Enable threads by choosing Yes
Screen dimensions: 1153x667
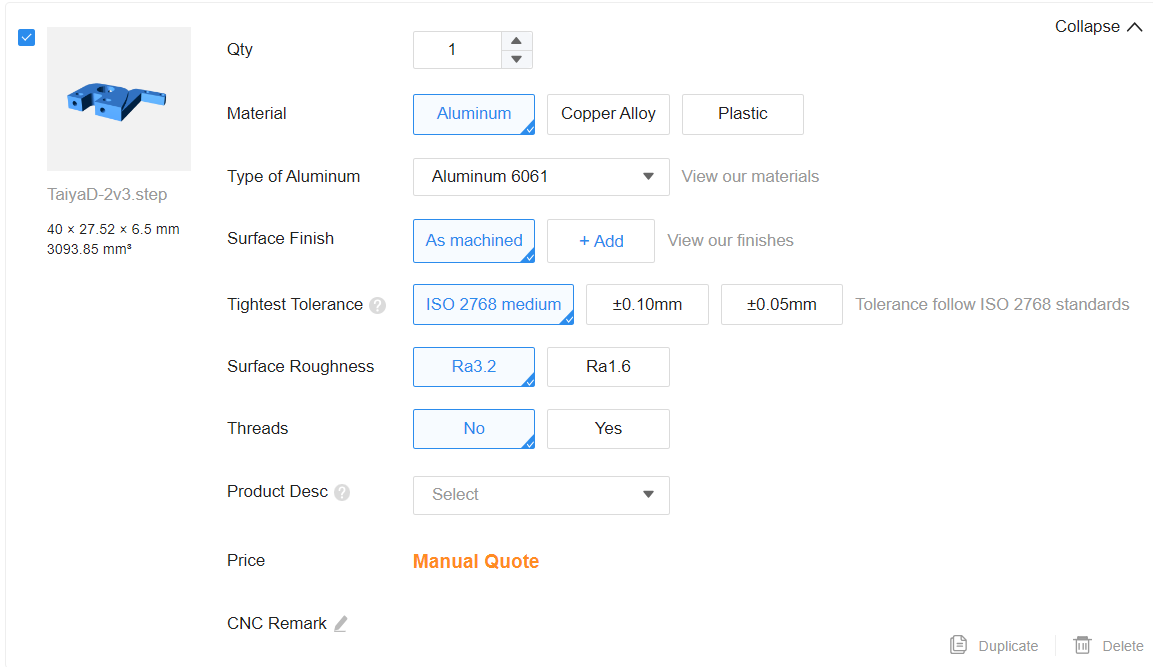click(608, 429)
